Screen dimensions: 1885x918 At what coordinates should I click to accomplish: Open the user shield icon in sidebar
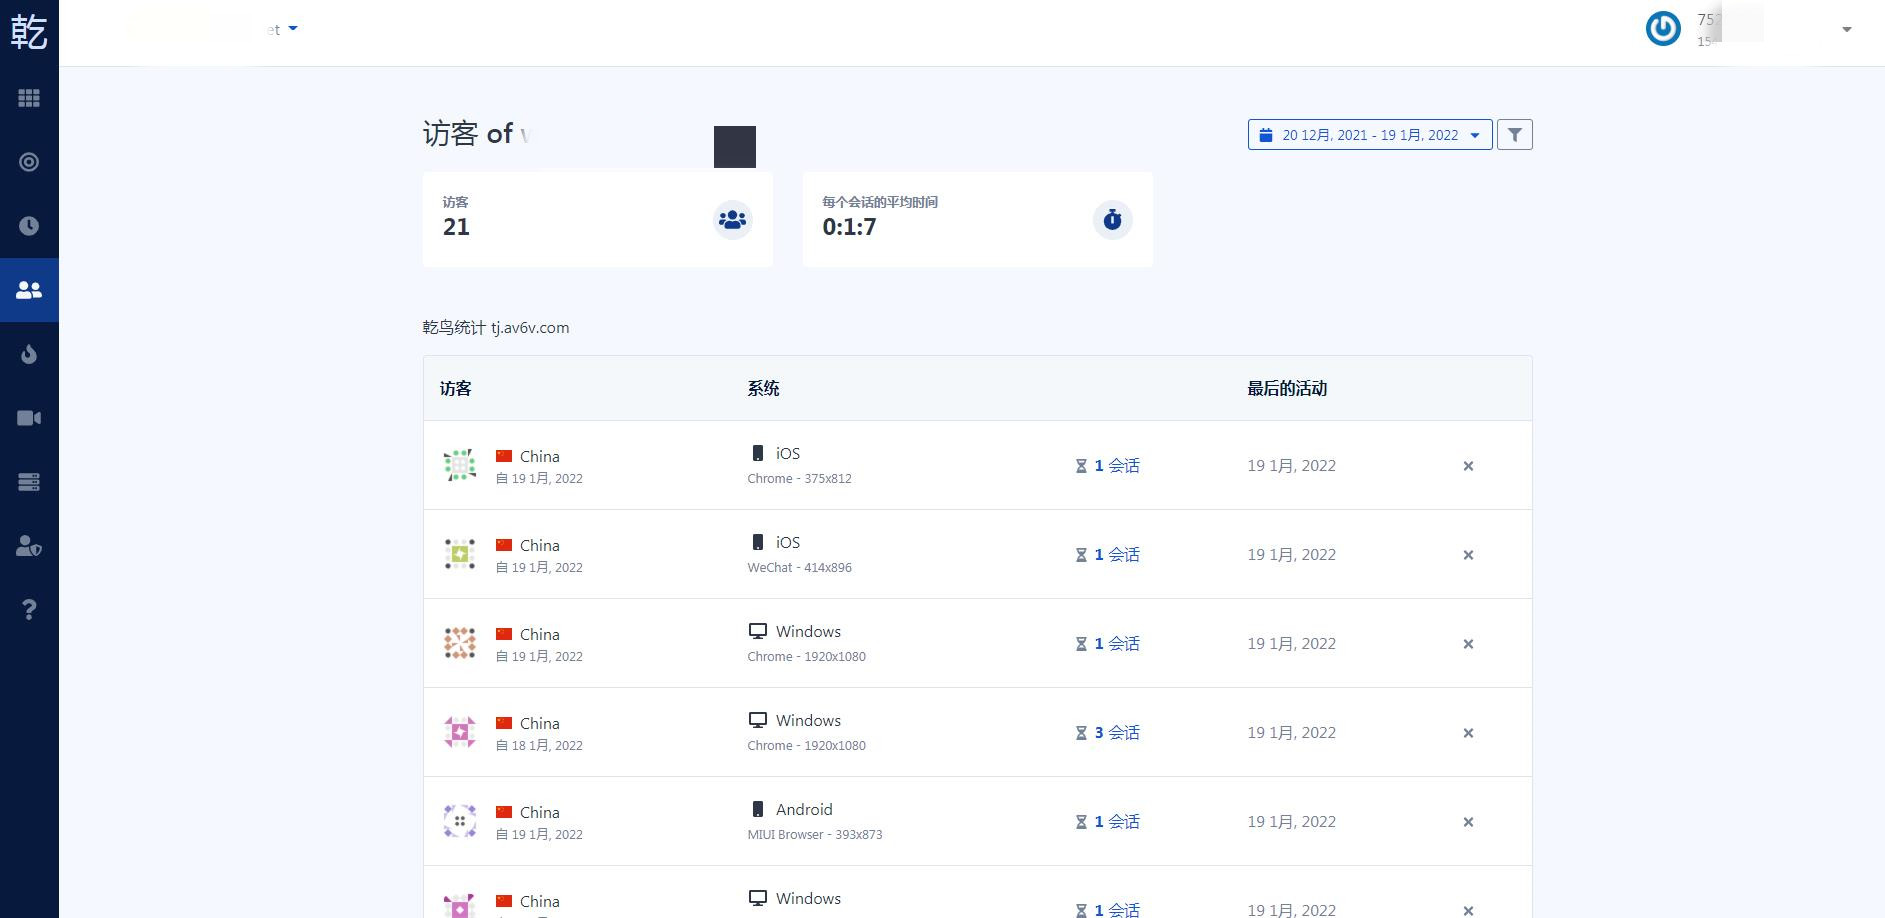click(29, 546)
